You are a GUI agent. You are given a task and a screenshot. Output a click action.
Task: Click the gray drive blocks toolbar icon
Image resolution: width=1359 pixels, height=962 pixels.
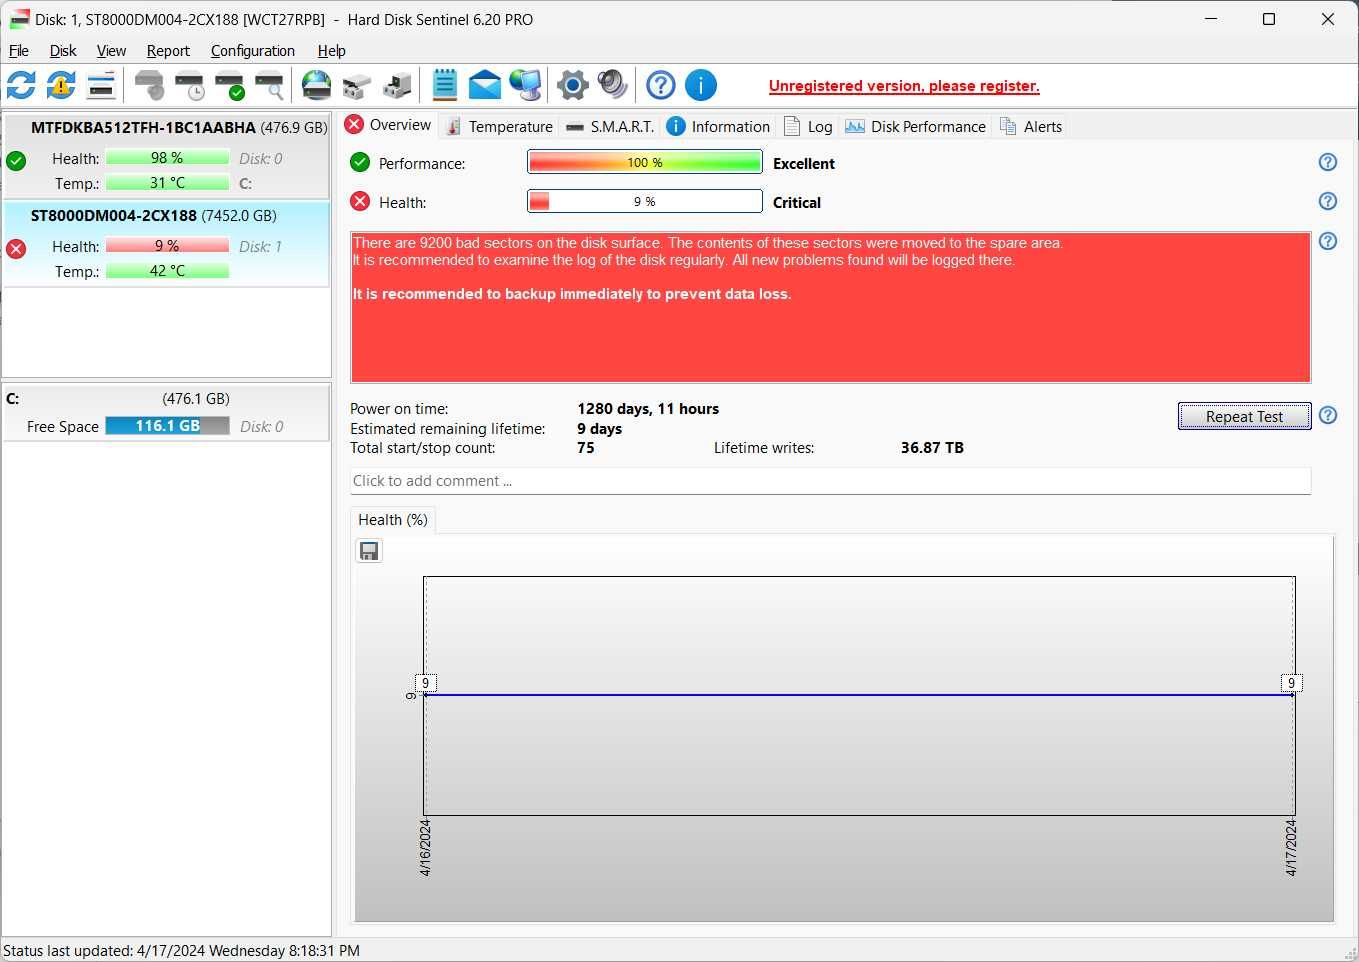coord(357,85)
